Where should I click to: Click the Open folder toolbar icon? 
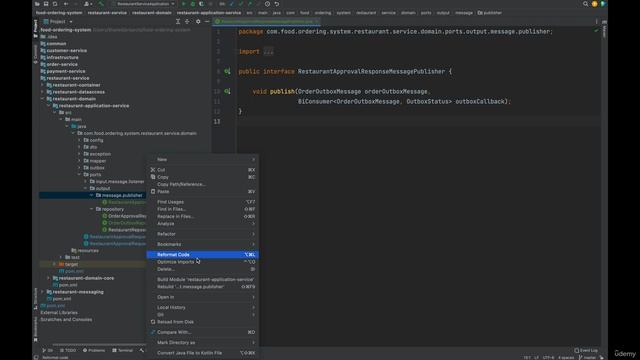point(37,4)
